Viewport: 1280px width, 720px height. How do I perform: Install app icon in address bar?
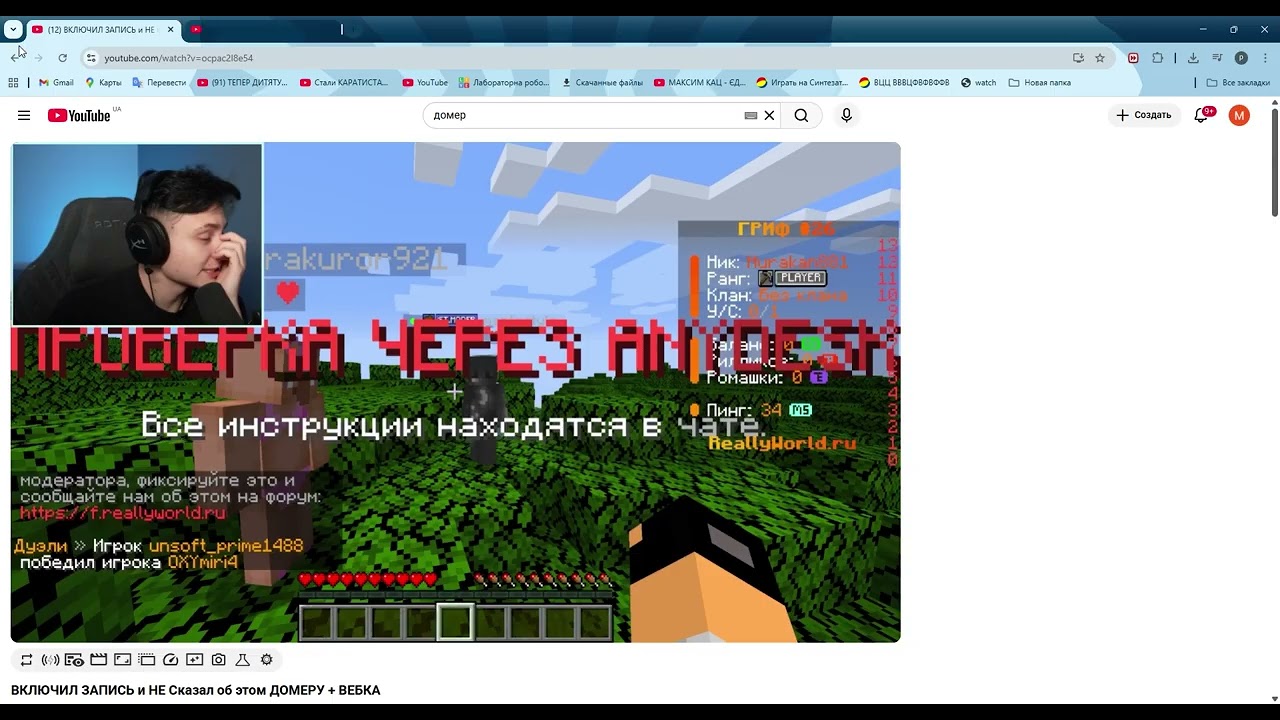coord(1078,58)
